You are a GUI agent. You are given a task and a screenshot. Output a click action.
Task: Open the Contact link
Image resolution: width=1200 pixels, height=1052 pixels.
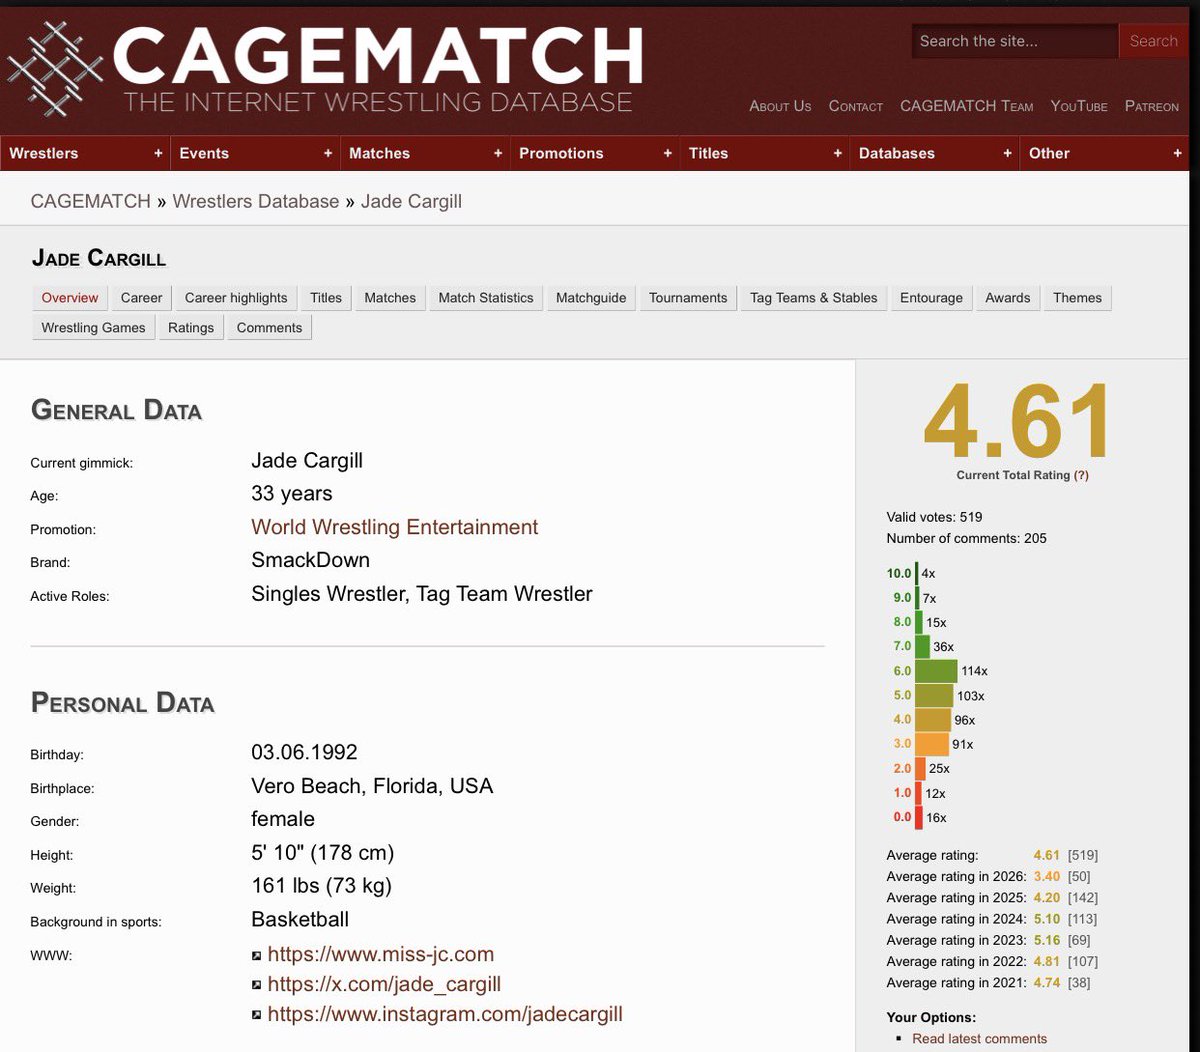coord(856,106)
